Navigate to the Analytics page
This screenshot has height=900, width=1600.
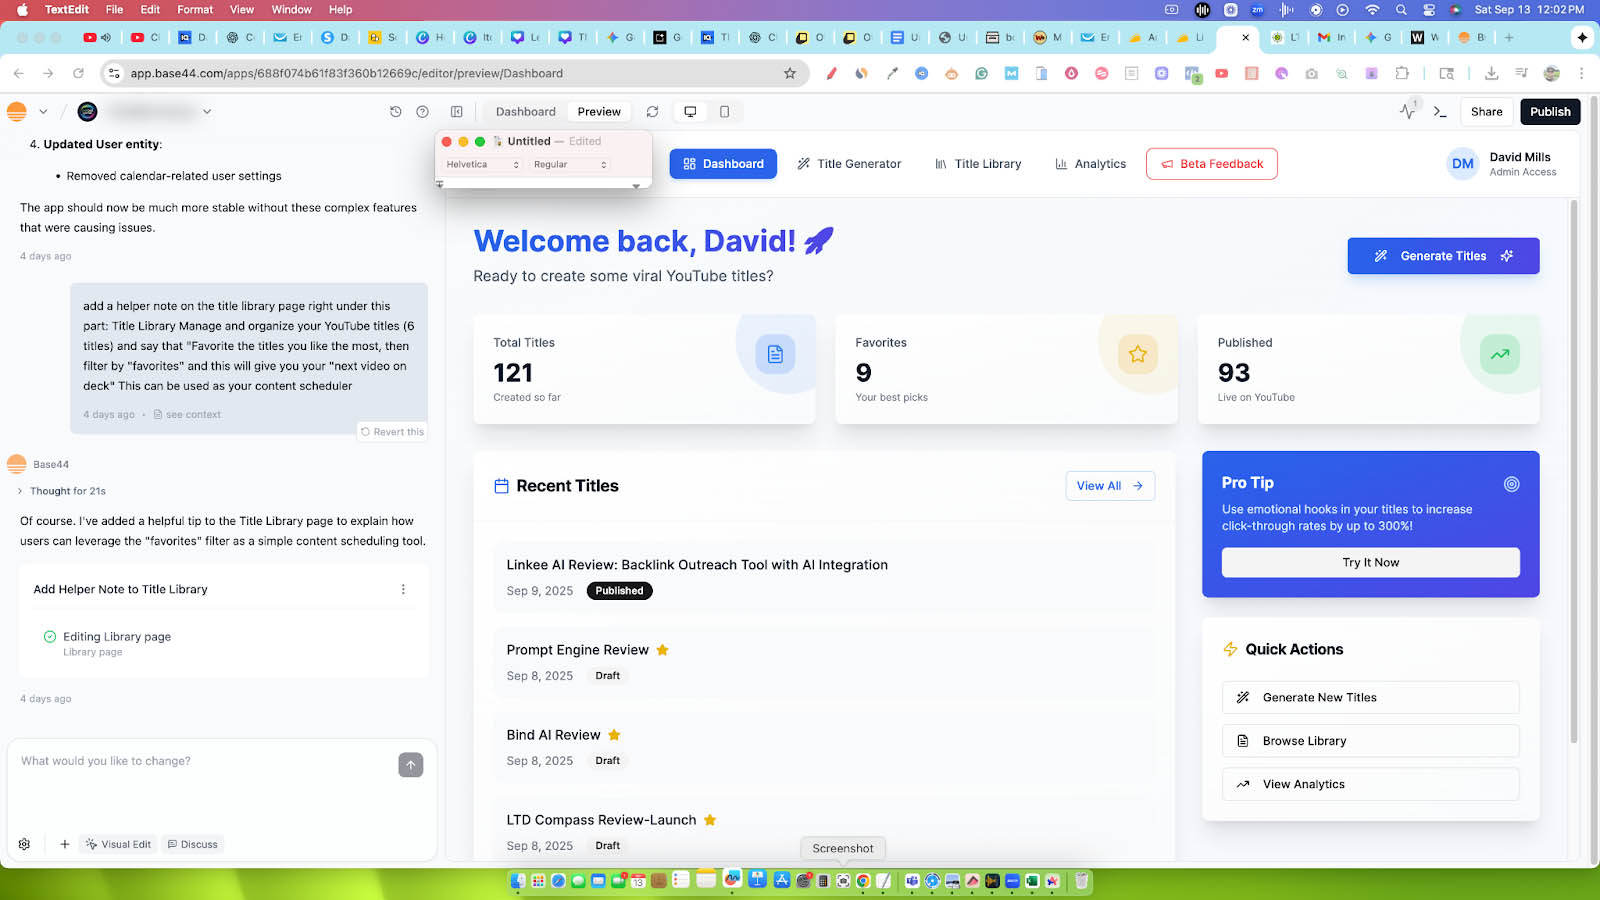[x=1090, y=164]
